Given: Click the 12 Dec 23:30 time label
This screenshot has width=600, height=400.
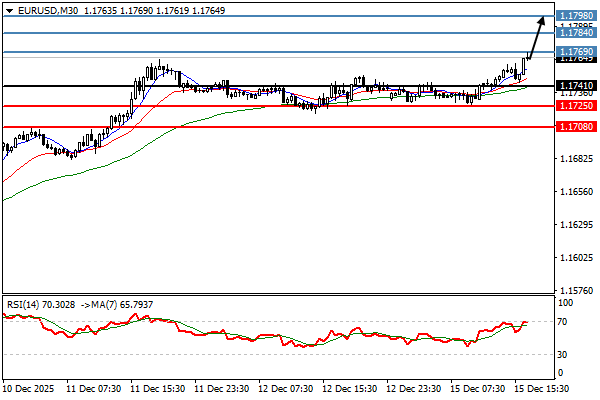Looking at the screenshot, I should 417,388.
